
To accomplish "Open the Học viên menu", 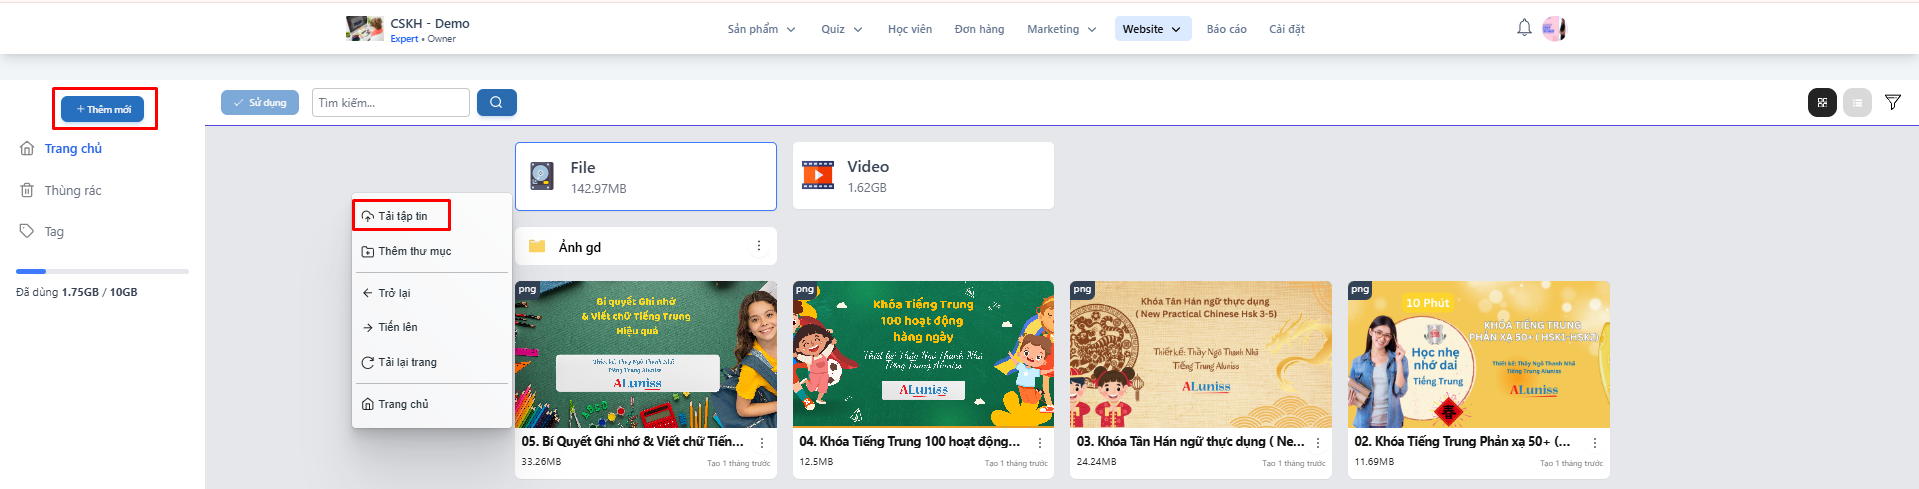I will pos(910,29).
